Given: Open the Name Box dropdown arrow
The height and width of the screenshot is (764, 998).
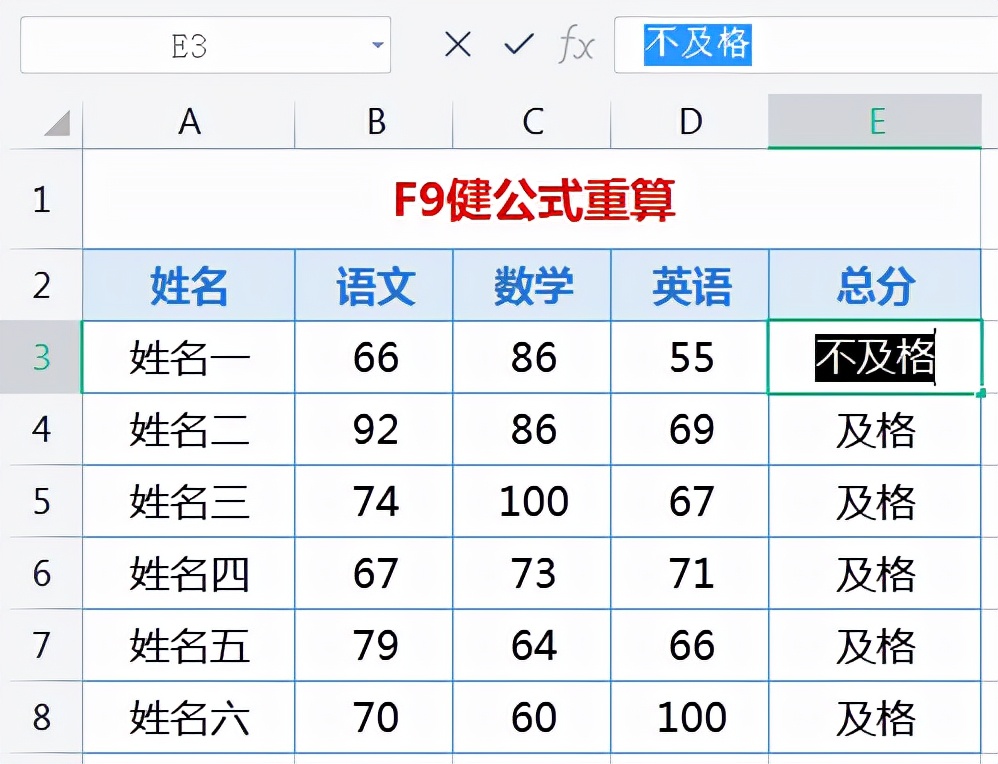Looking at the screenshot, I should (376, 44).
